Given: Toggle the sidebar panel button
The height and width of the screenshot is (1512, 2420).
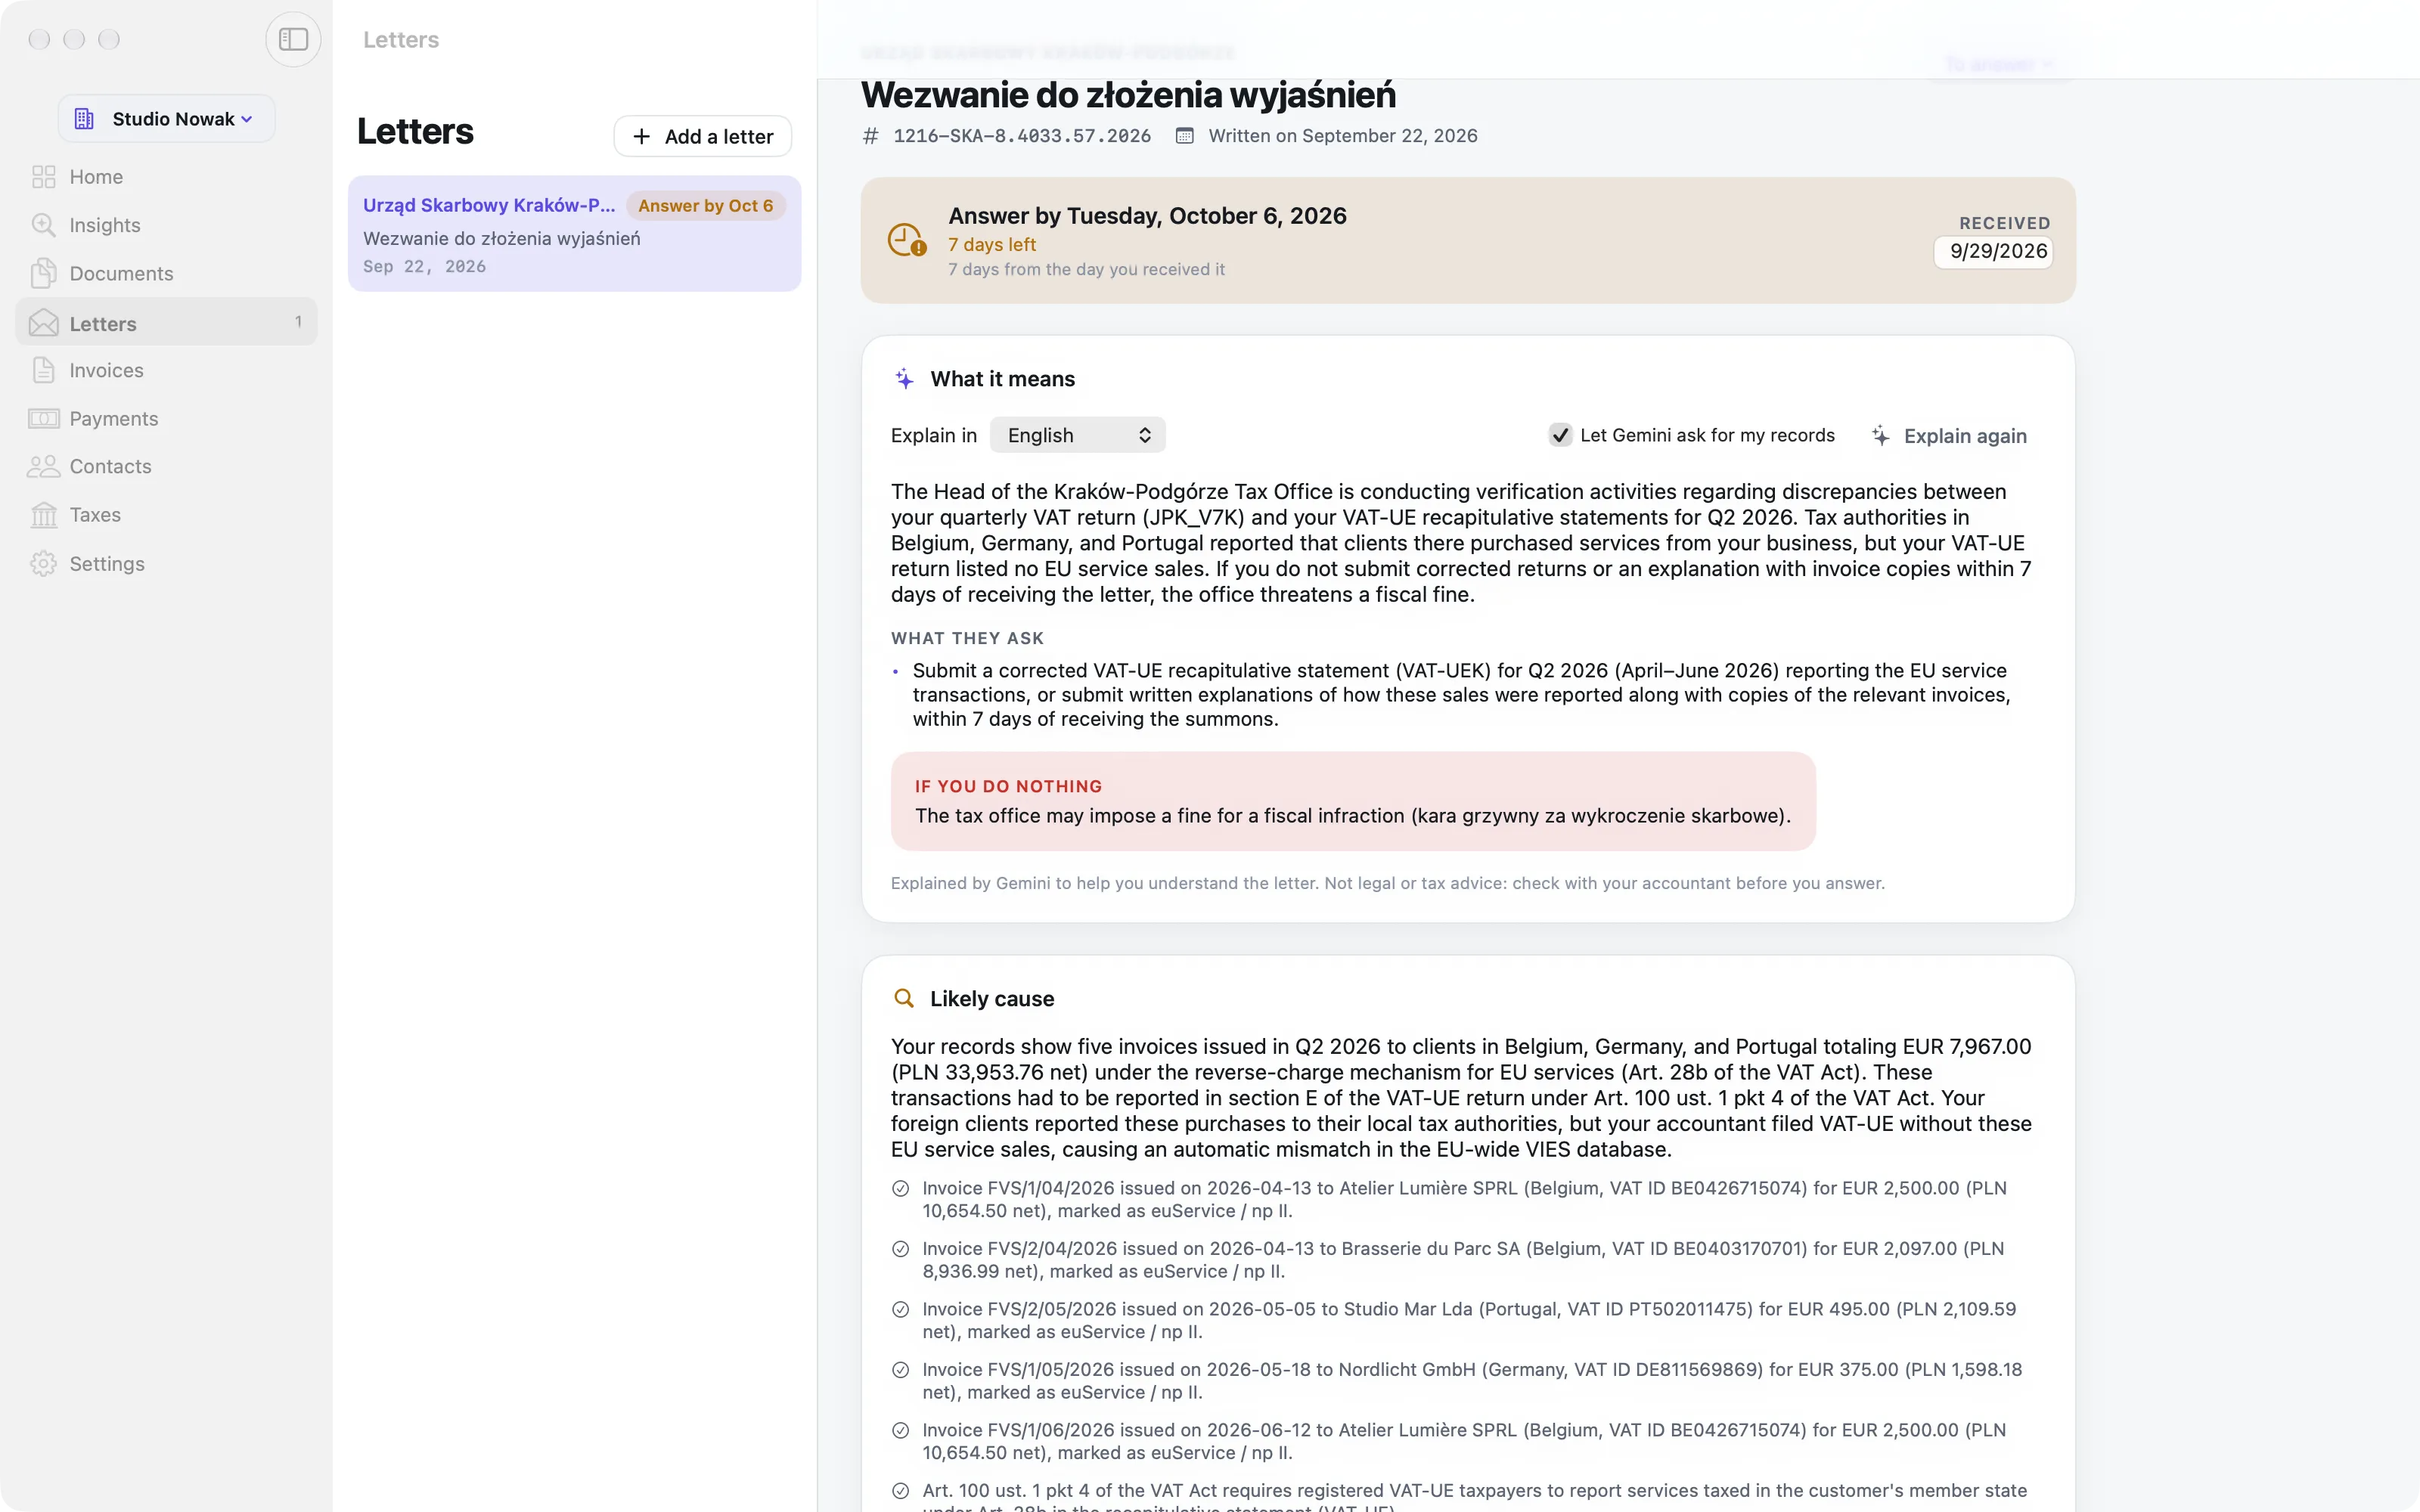Looking at the screenshot, I should (293, 39).
